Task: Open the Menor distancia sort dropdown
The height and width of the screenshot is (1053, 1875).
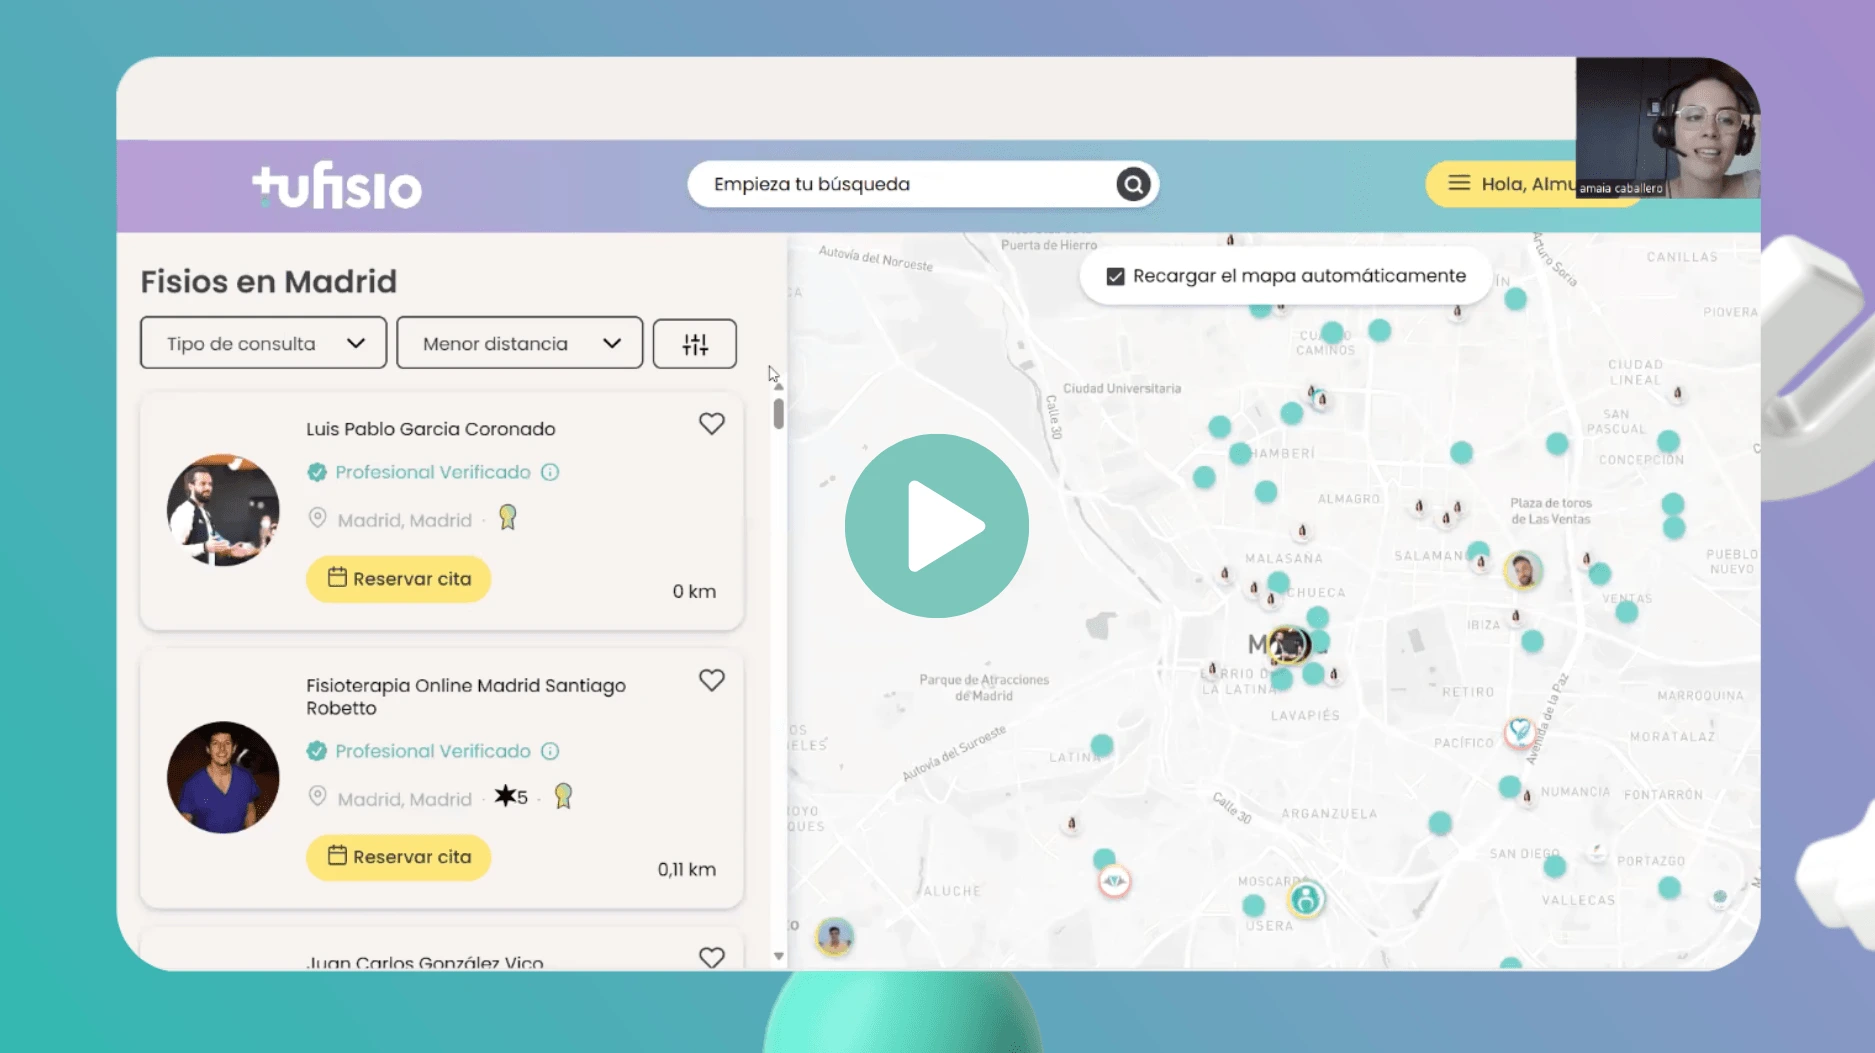Action: 519,343
